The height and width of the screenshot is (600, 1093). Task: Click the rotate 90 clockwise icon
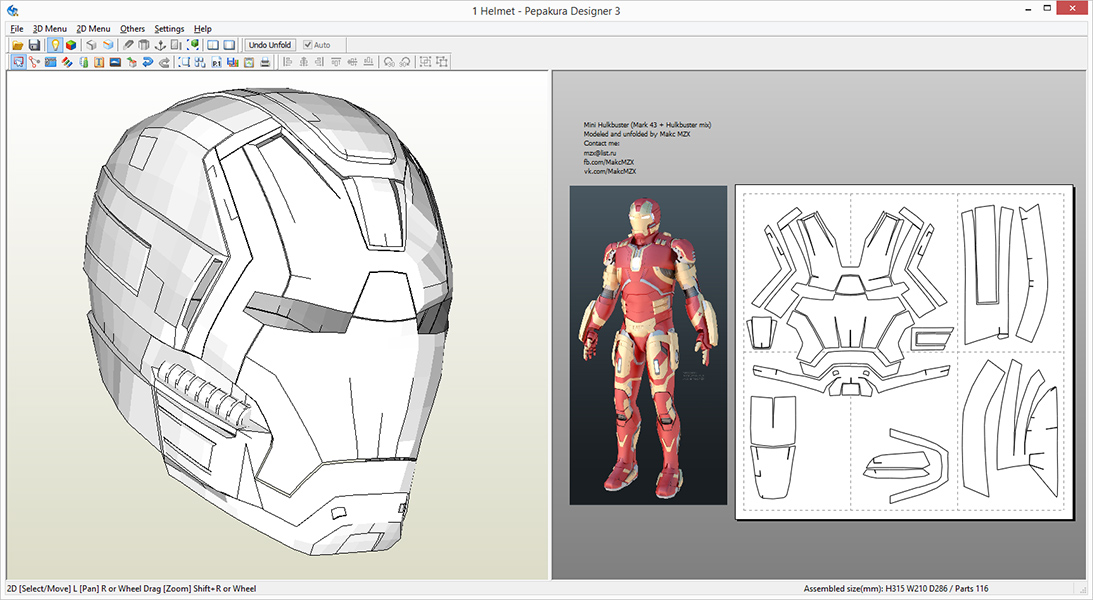405,62
